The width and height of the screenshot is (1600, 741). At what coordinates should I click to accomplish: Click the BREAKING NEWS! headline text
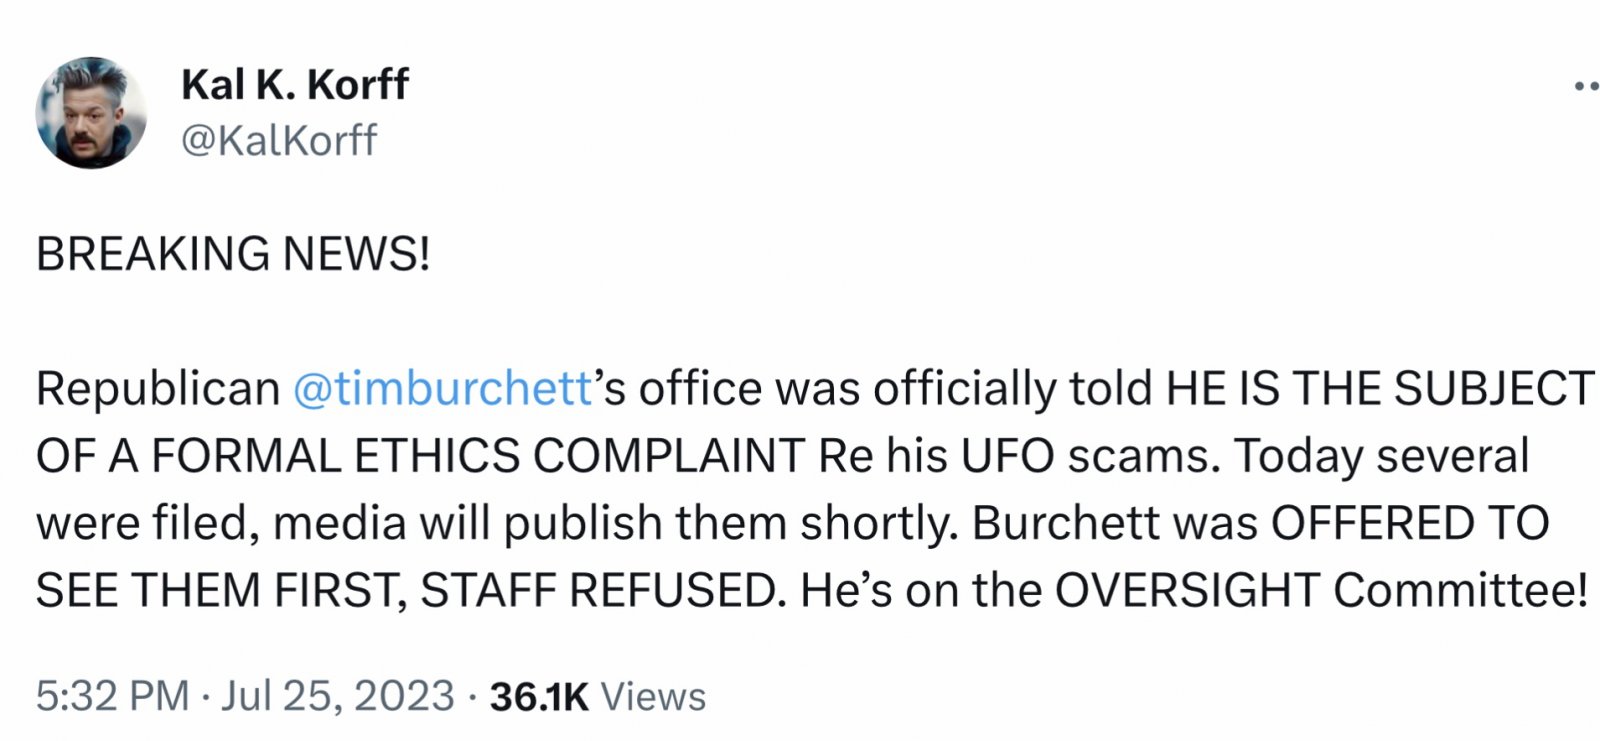coord(233,254)
